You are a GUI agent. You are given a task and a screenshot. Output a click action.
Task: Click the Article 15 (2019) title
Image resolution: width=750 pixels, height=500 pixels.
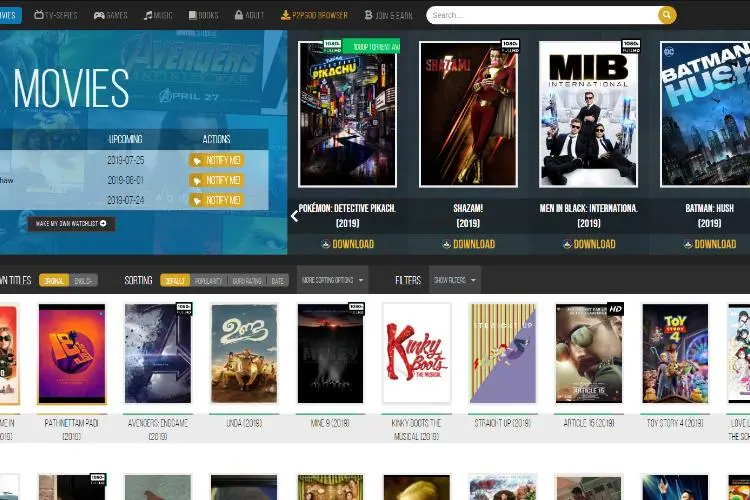[x=589, y=423]
